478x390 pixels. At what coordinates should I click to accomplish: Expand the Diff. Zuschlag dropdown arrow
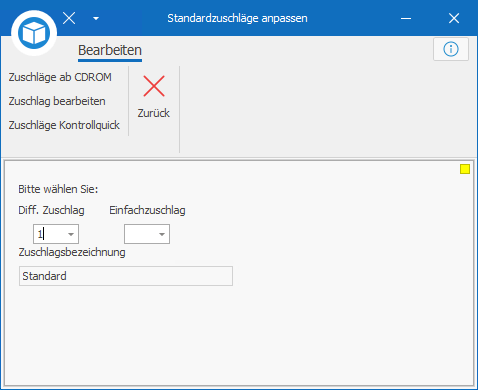[x=71, y=234]
